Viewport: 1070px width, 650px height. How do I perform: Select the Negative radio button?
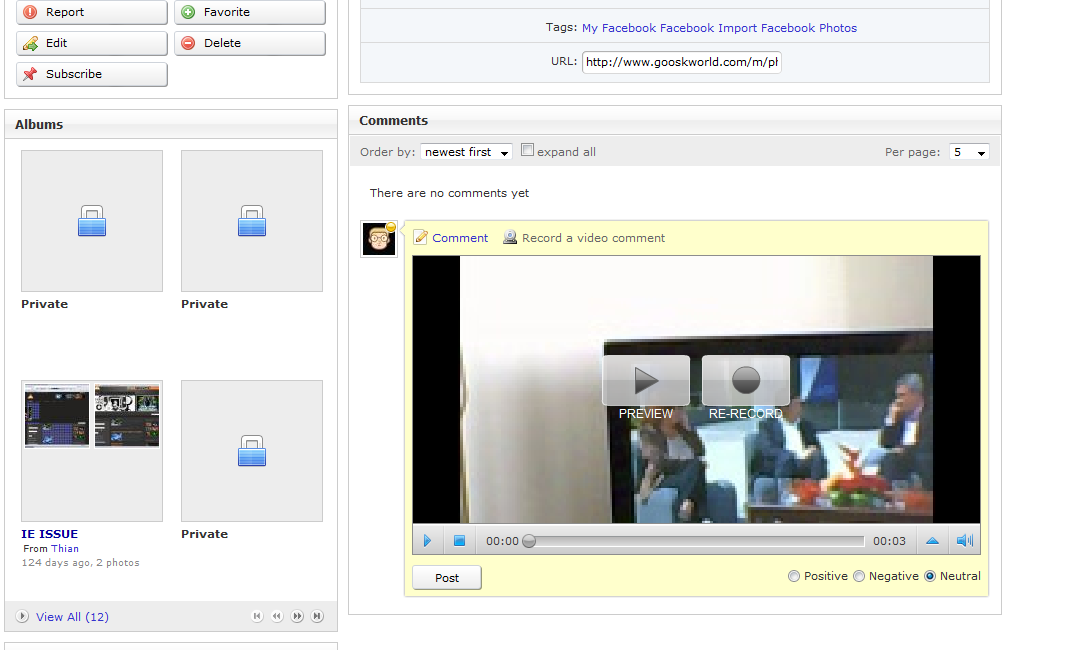pyautogui.click(x=859, y=576)
